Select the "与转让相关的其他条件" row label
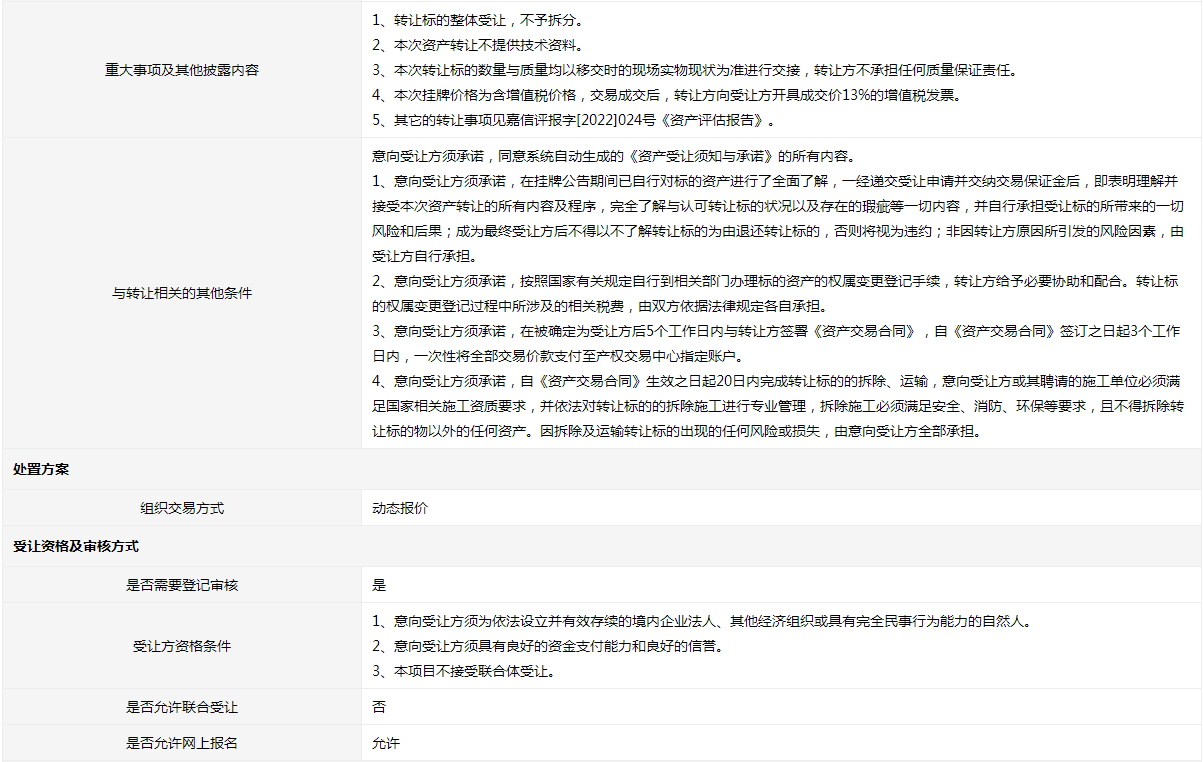 182,293
